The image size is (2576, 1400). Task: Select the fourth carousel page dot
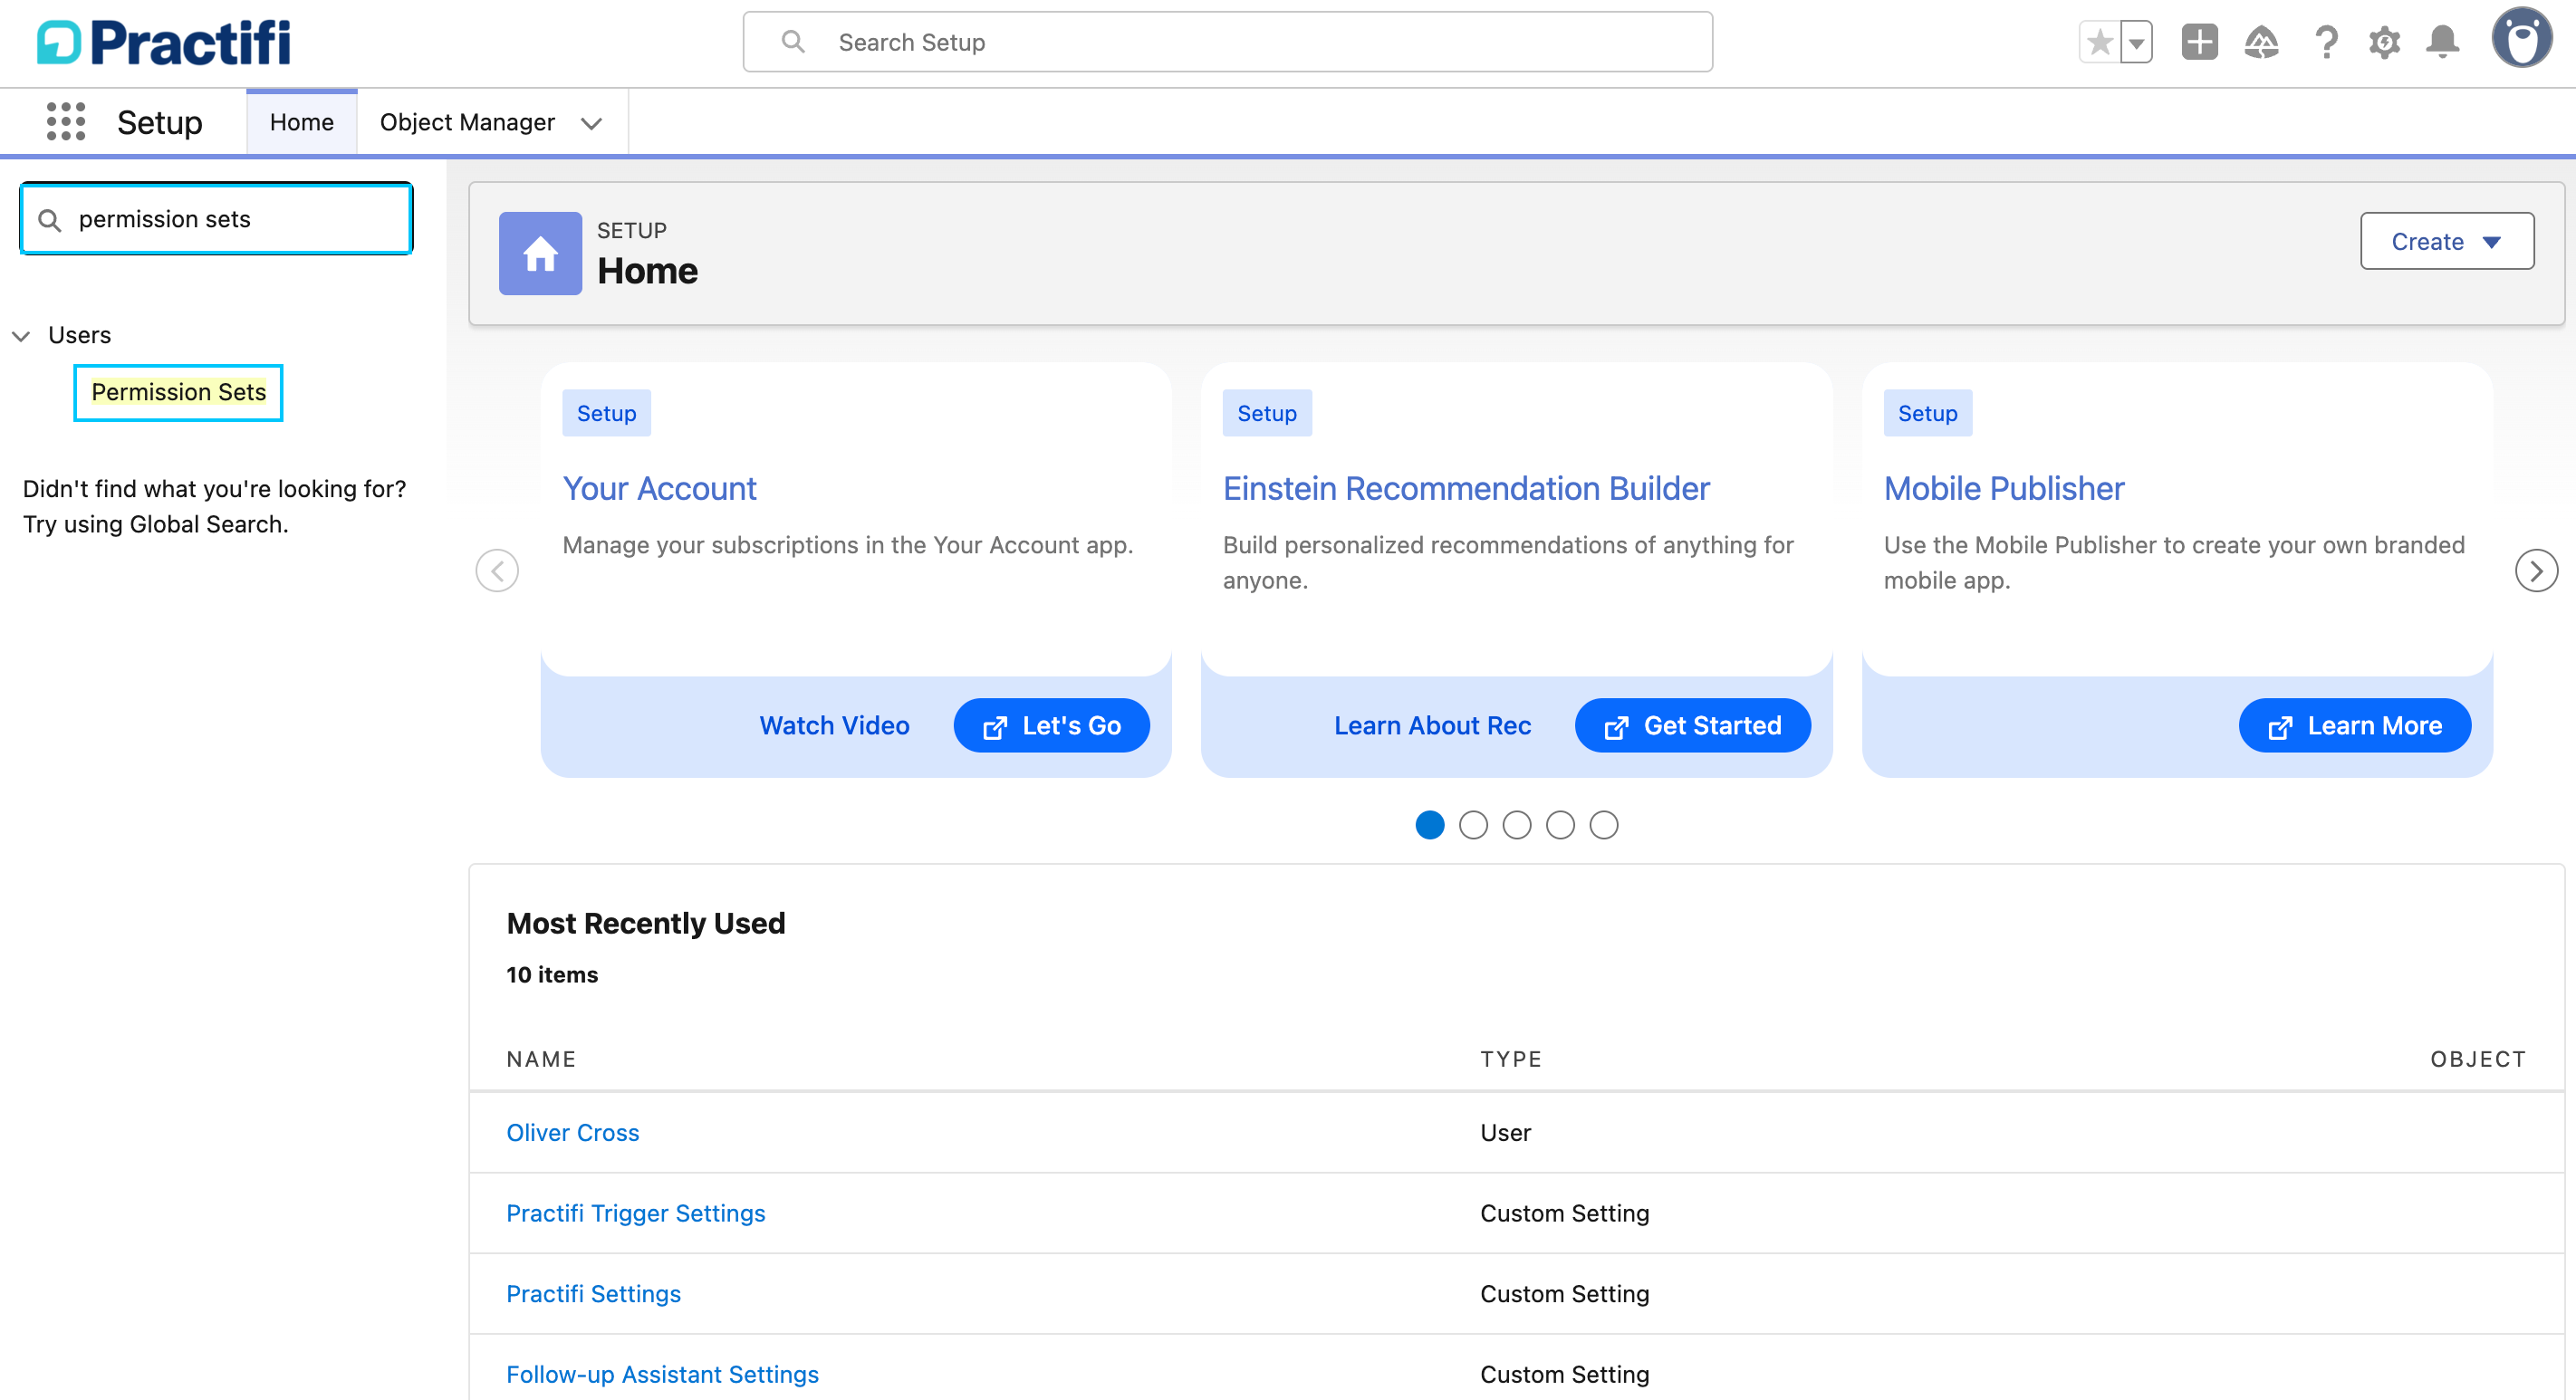click(1560, 825)
